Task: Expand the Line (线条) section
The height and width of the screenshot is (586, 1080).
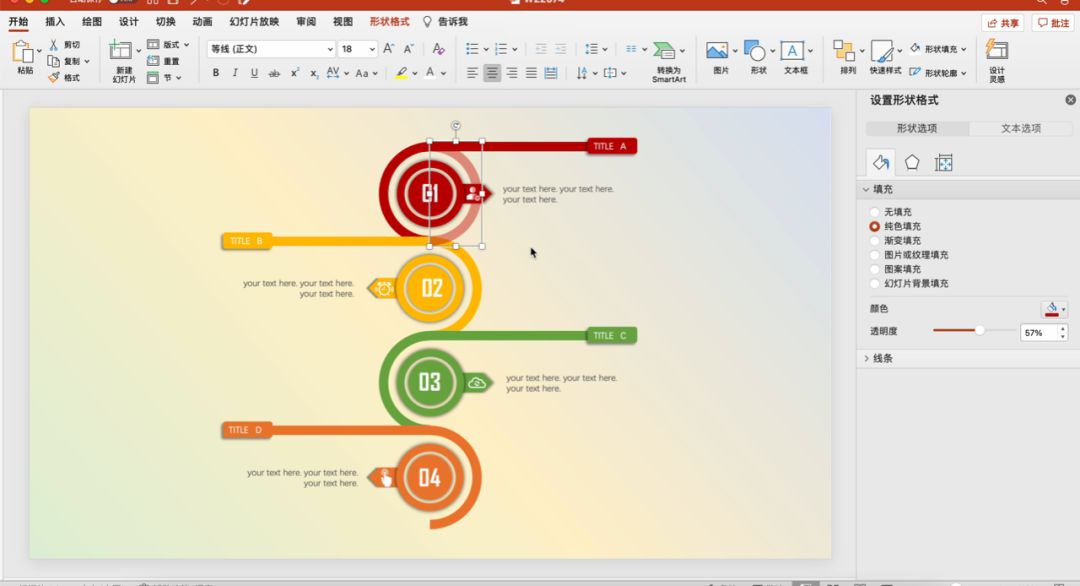Action: pyautogui.click(x=866, y=359)
